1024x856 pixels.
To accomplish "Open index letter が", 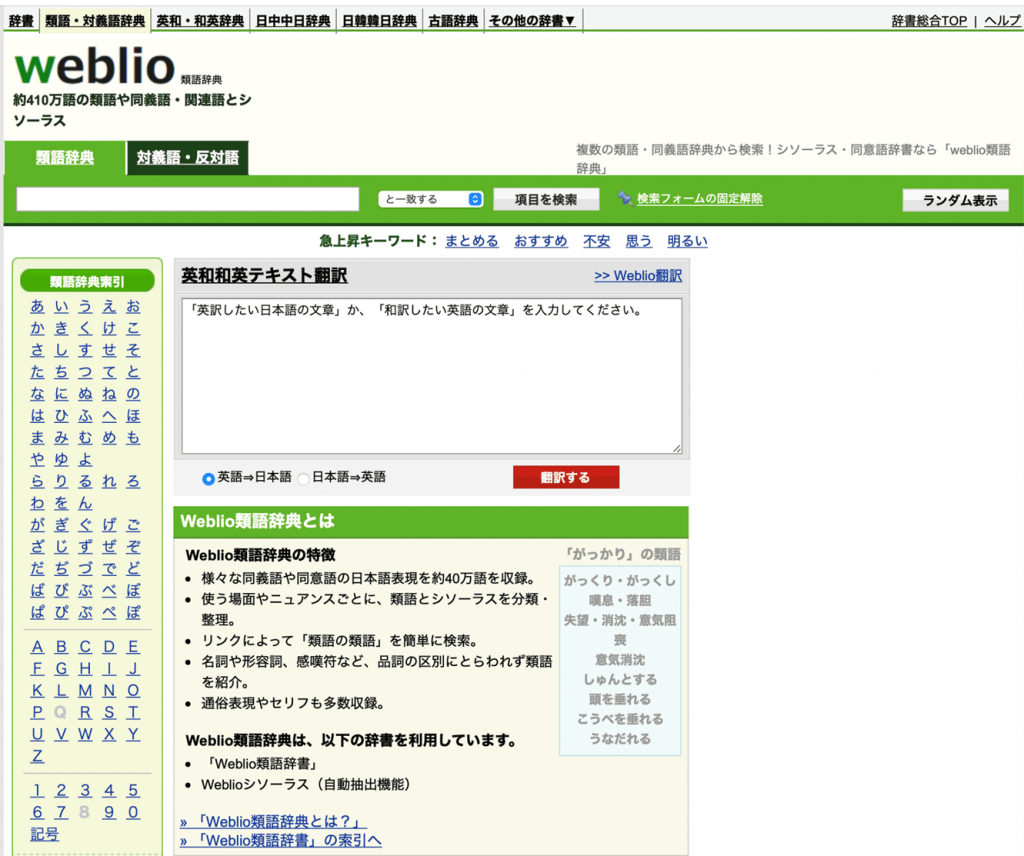I will [37, 525].
